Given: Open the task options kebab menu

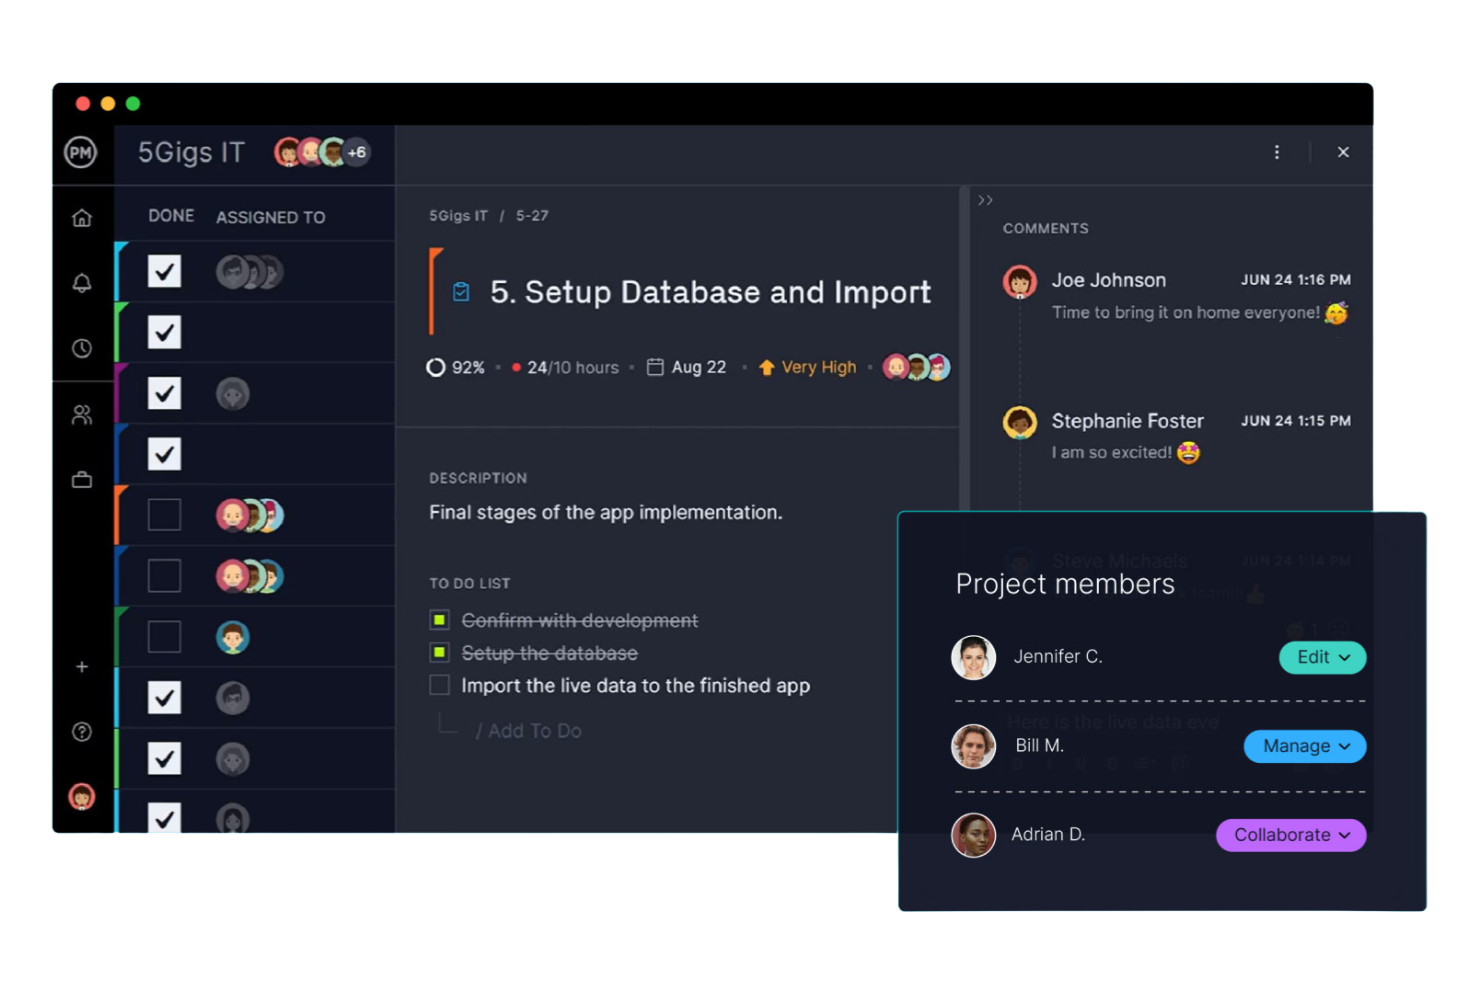Looking at the screenshot, I should [x=1277, y=152].
